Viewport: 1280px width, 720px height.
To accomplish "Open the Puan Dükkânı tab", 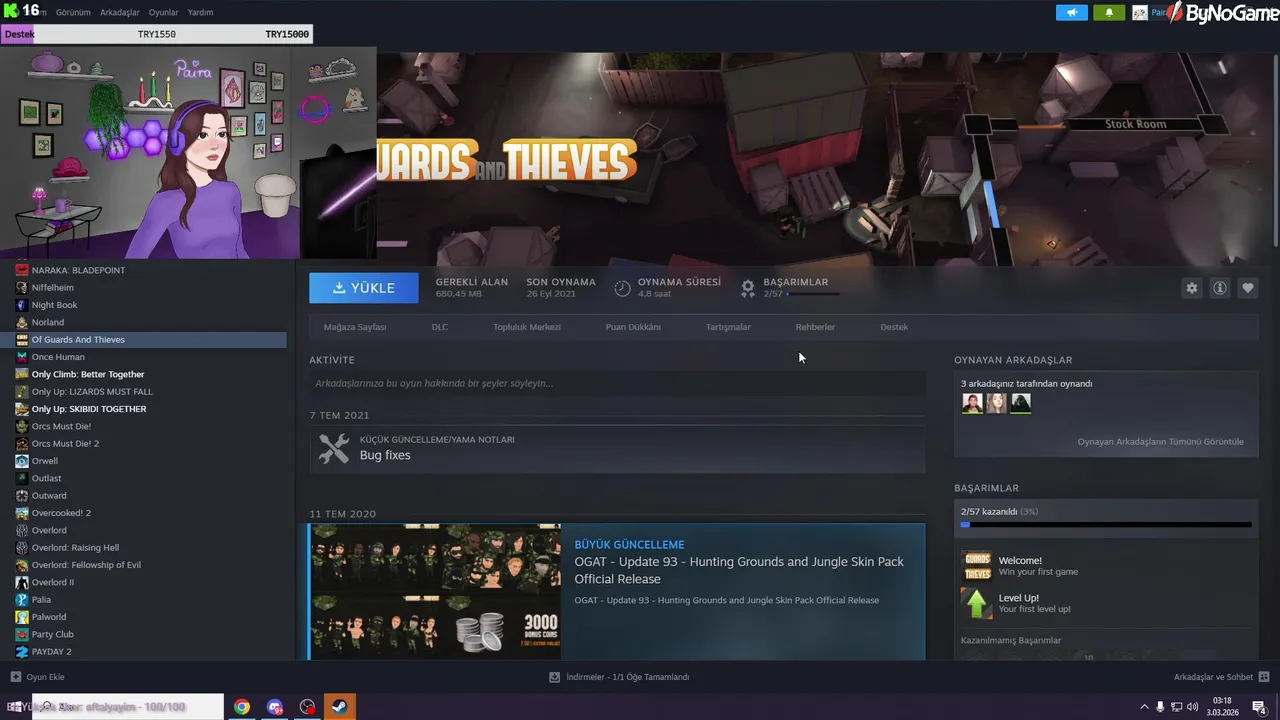I will 631,327.
